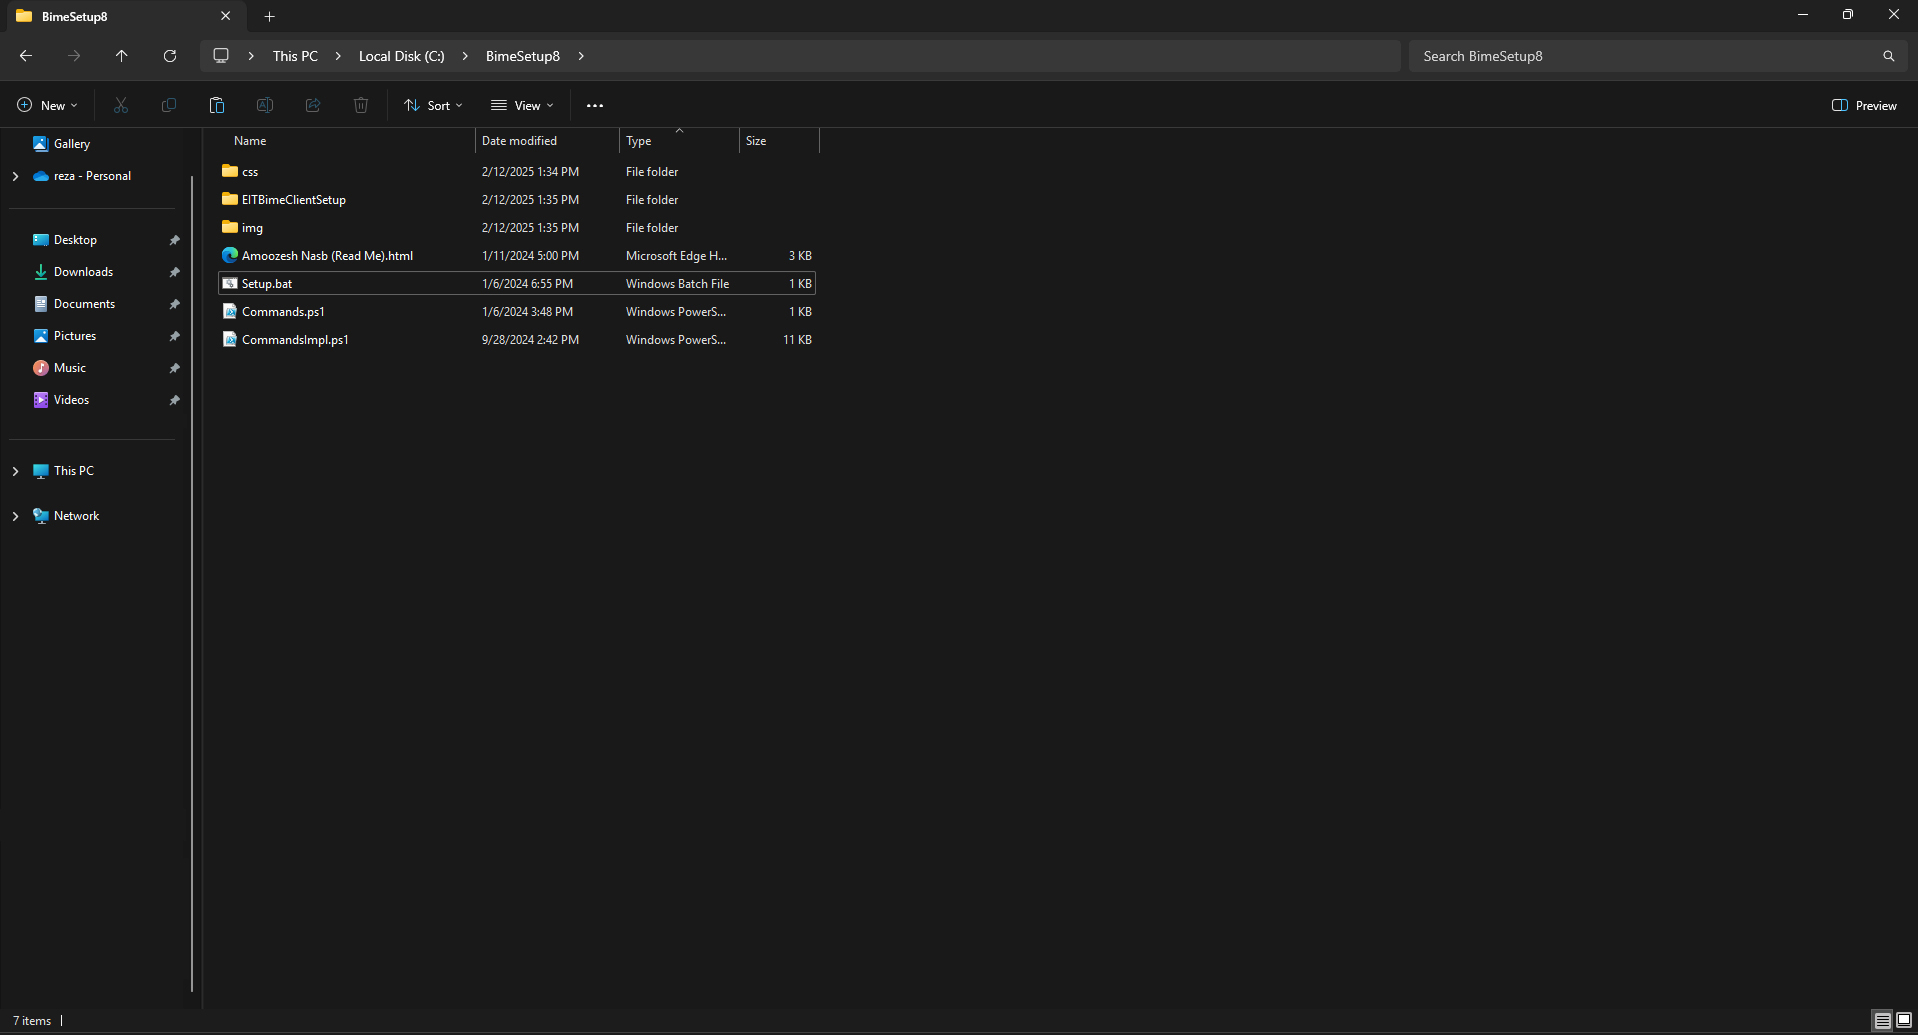The width and height of the screenshot is (1918, 1035).
Task: Navigate back with the Back arrow
Action: pyautogui.click(x=26, y=56)
